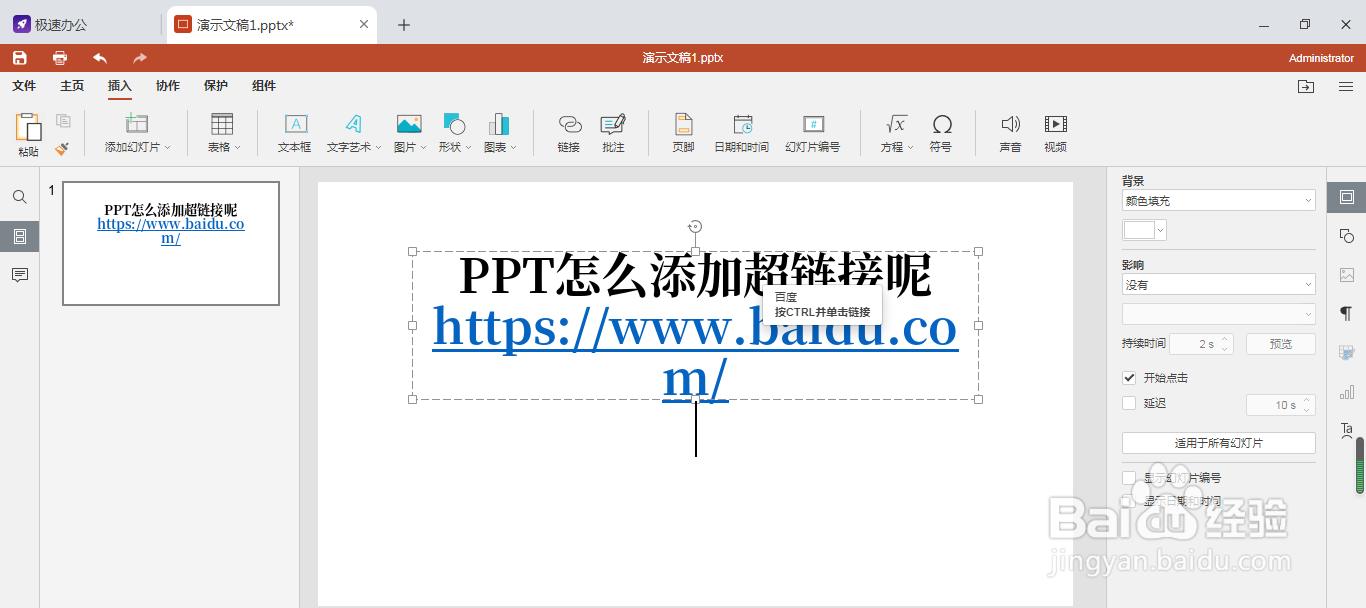Viewport: 1366px width, 608px height.
Task: Click the Comment (批注) icon
Action: (x=613, y=124)
